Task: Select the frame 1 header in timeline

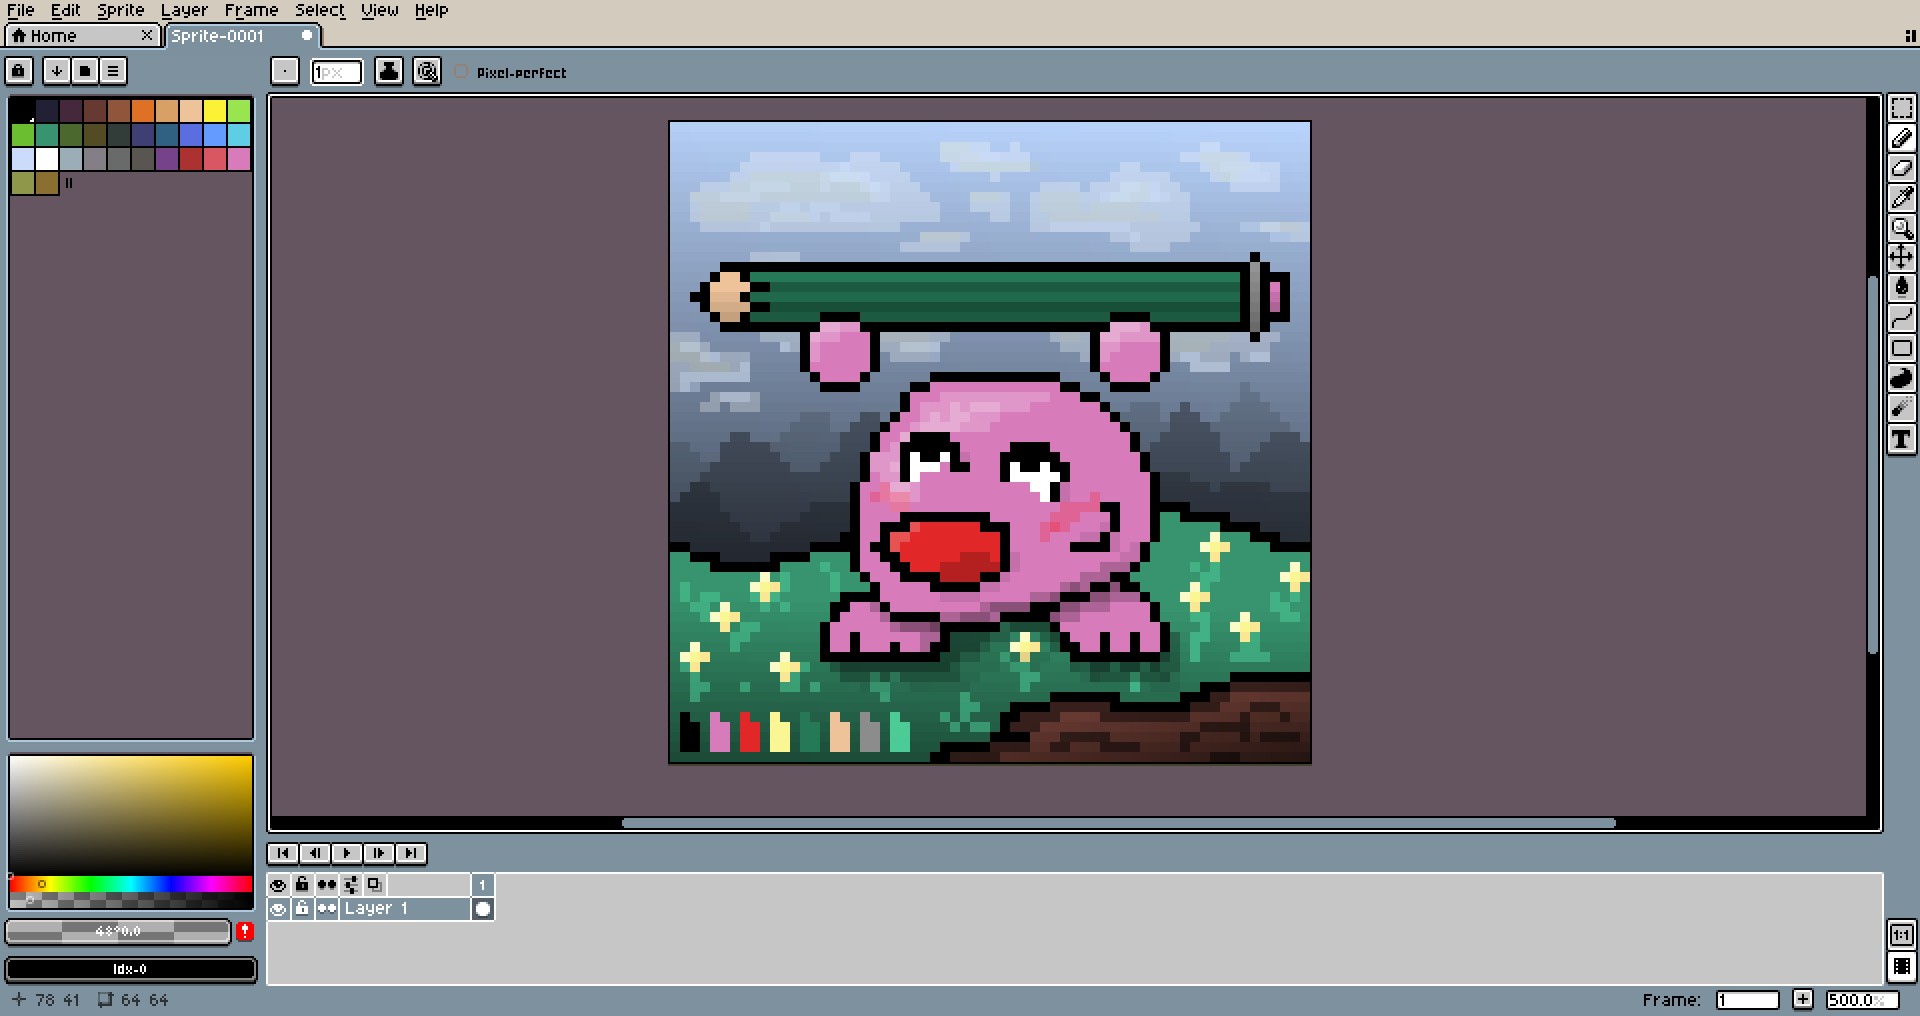Action: [x=482, y=884]
